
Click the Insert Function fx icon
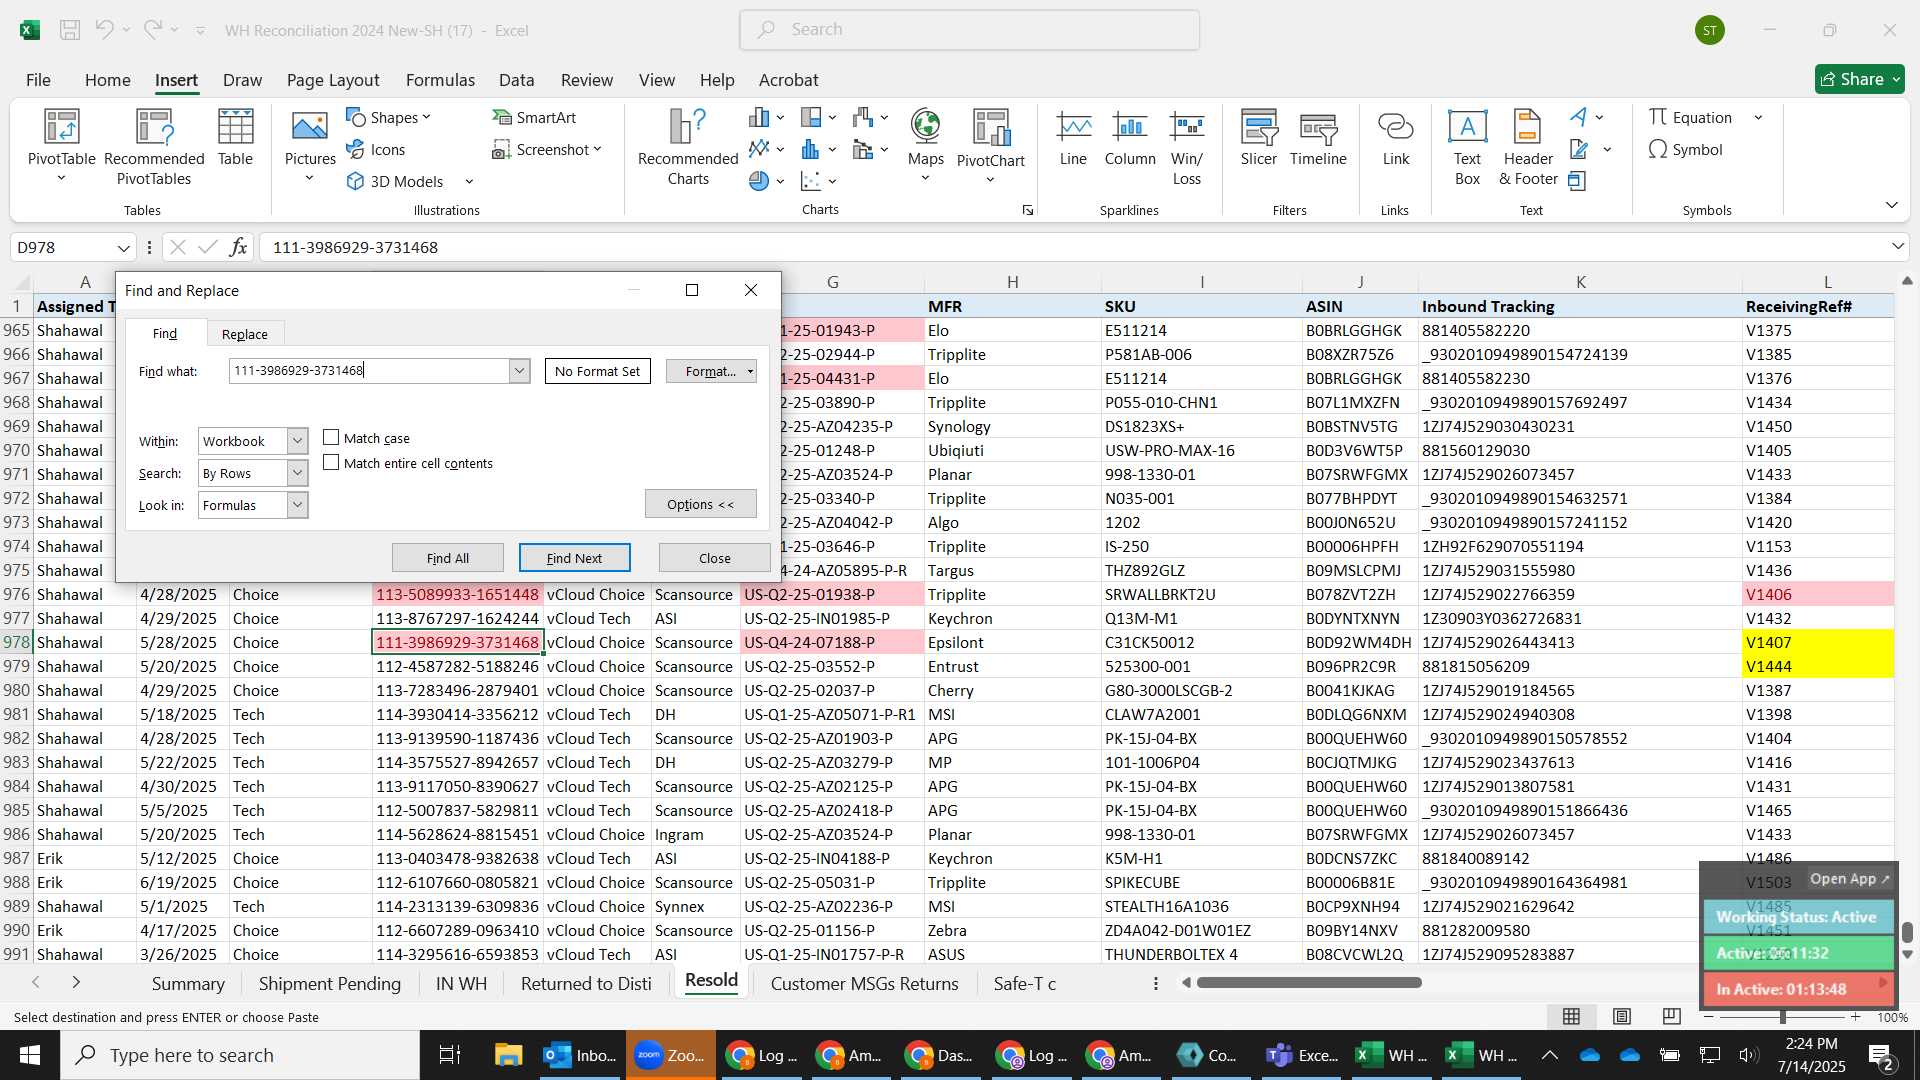point(238,247)
